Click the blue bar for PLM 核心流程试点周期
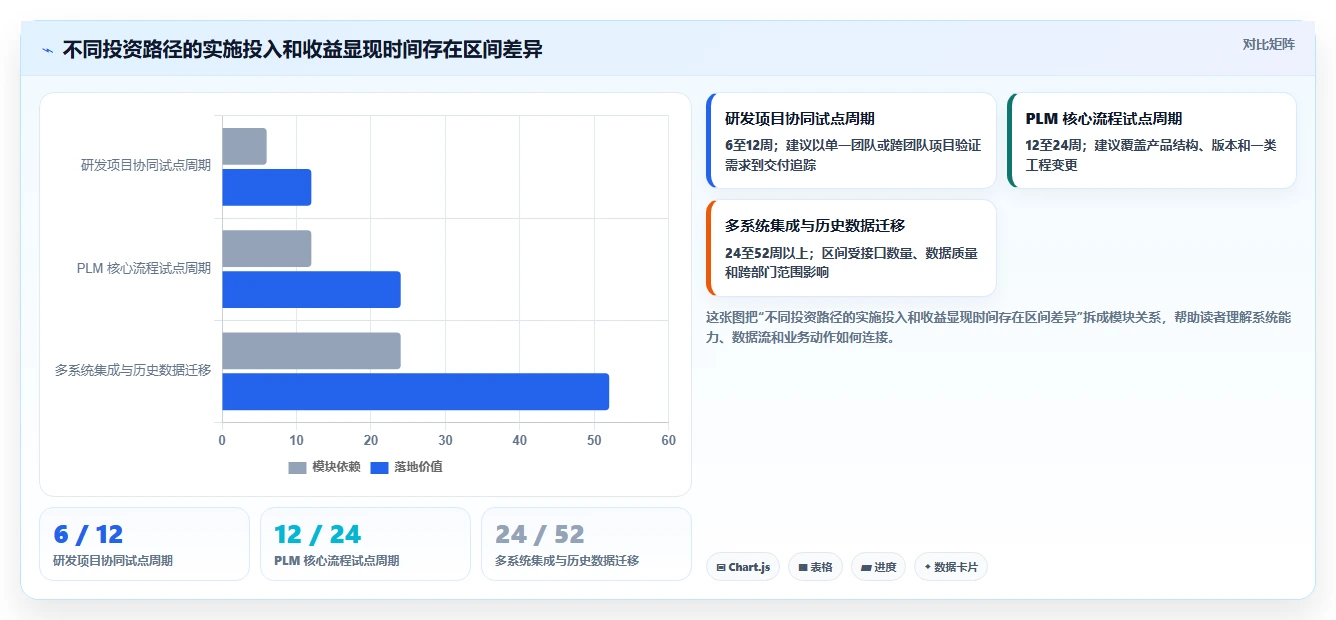 point(311,290)
